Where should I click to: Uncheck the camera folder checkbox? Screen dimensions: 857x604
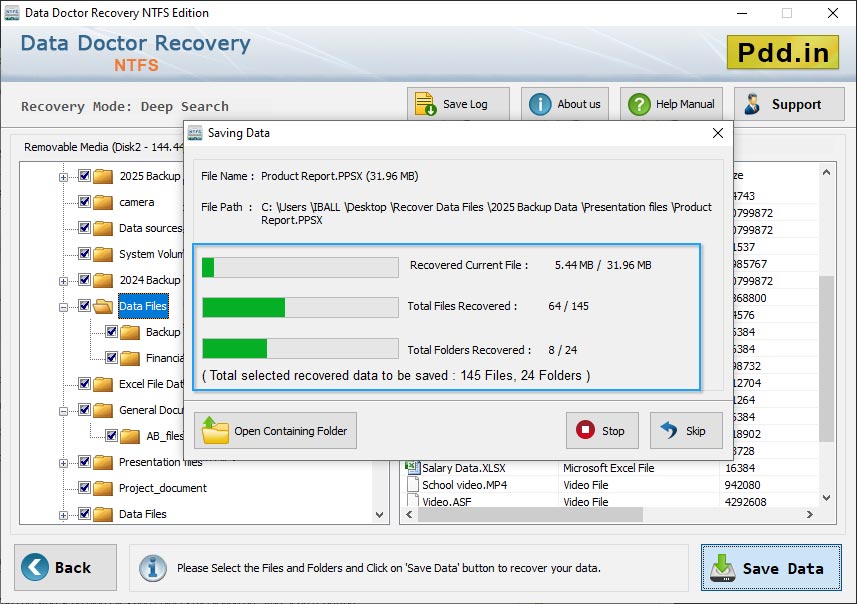[x=84, y=201]
